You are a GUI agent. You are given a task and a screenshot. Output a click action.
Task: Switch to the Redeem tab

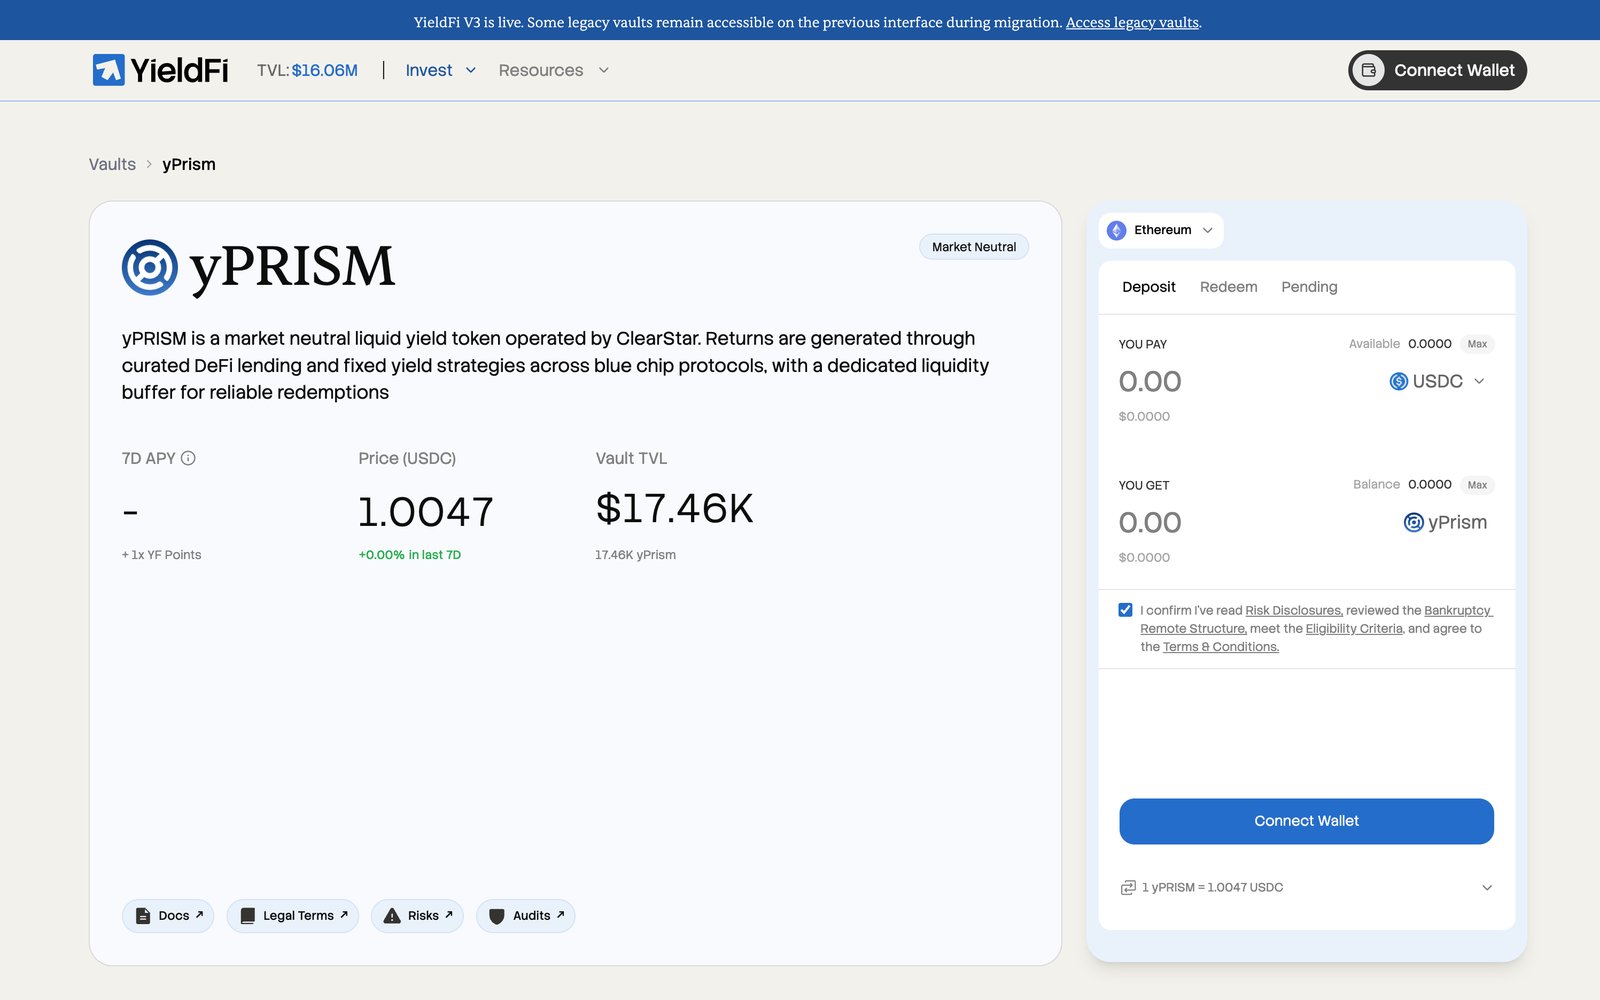pos(1229,287)
